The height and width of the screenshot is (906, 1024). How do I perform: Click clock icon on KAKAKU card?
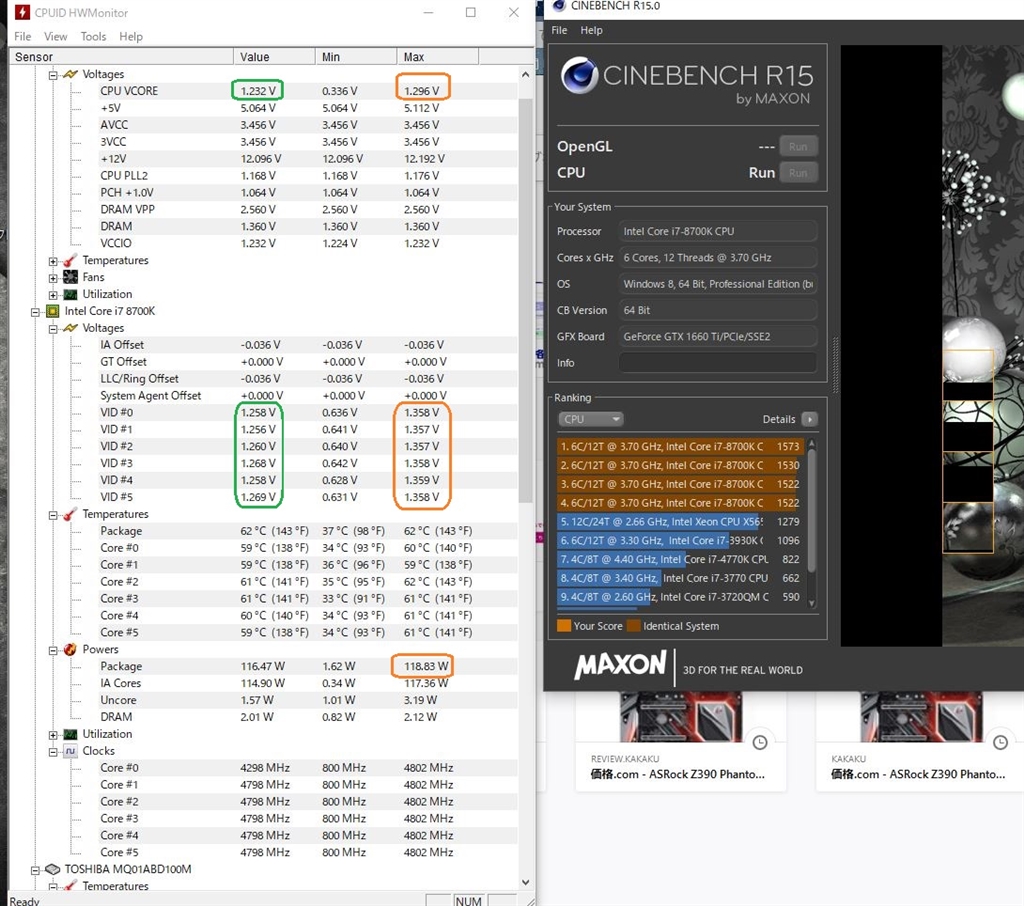point(1000,742)
